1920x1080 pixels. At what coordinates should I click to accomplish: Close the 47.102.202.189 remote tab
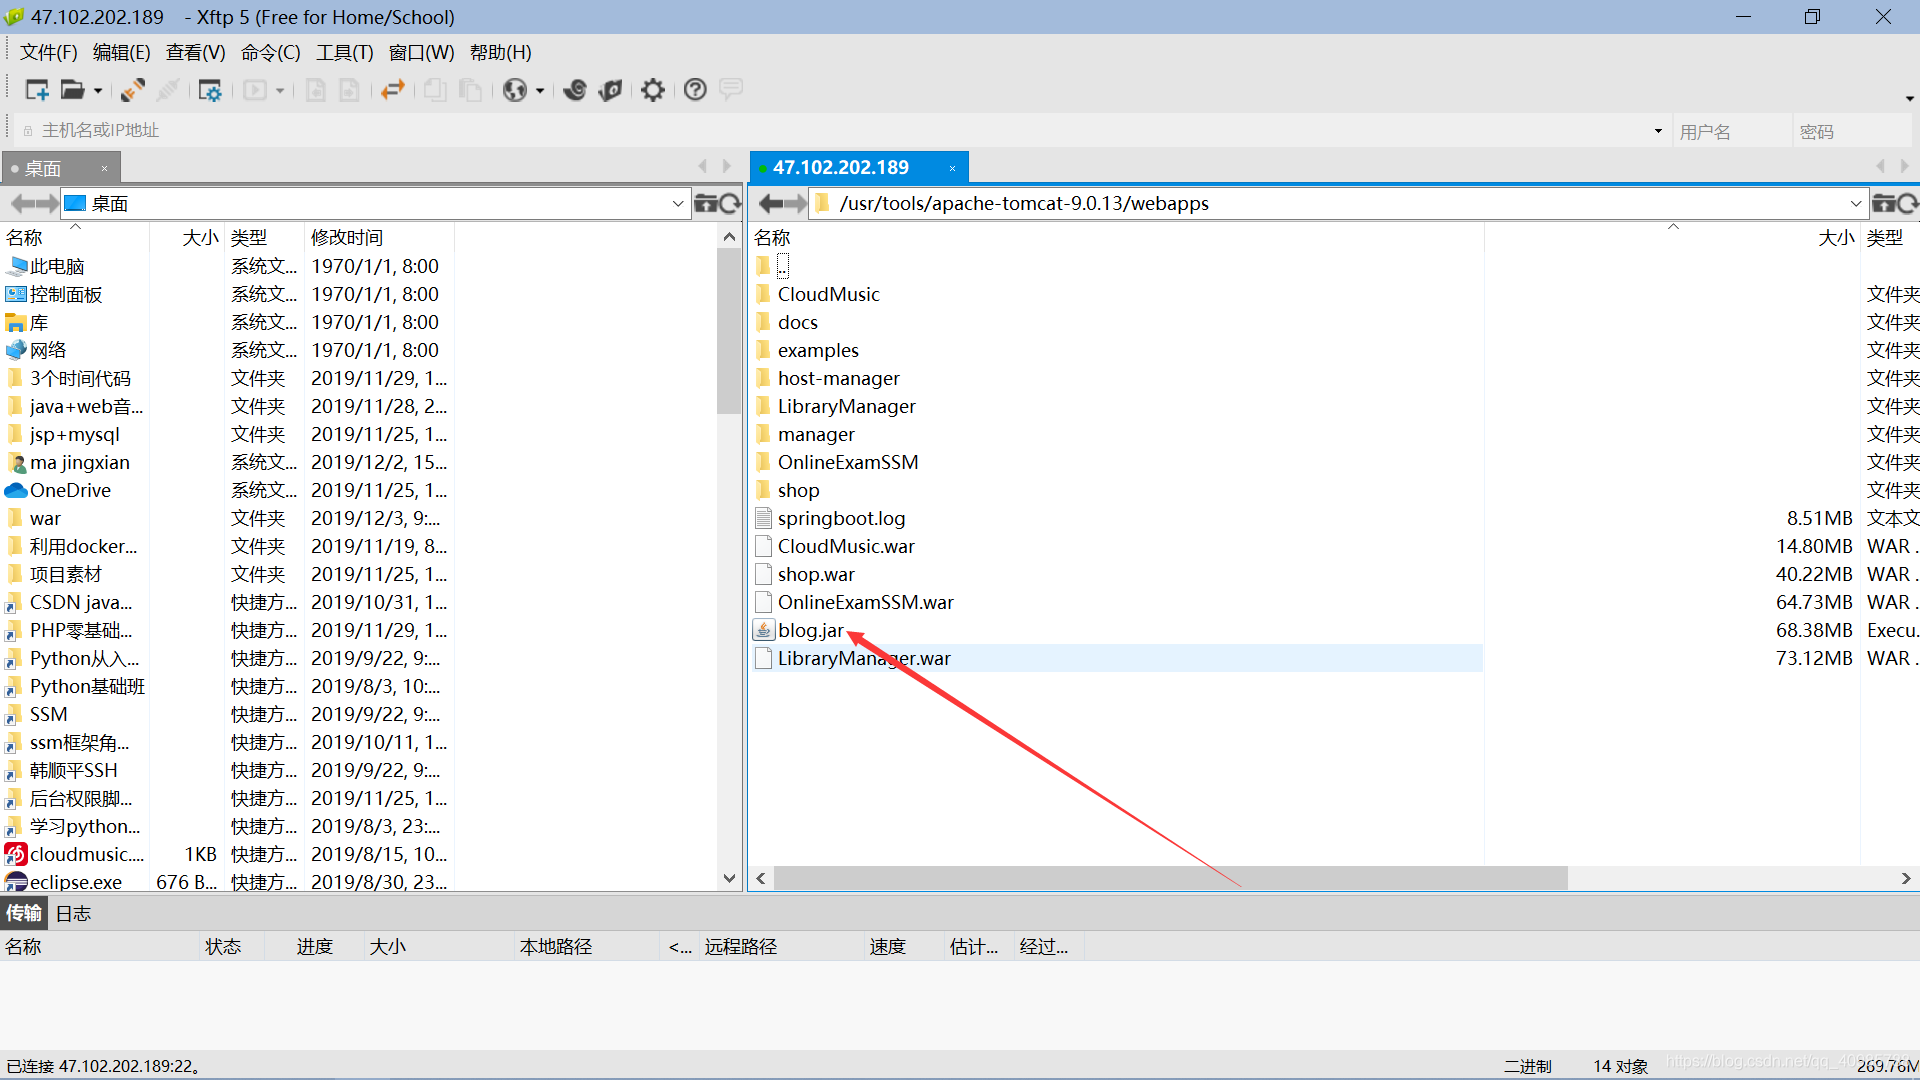[952, 168]
